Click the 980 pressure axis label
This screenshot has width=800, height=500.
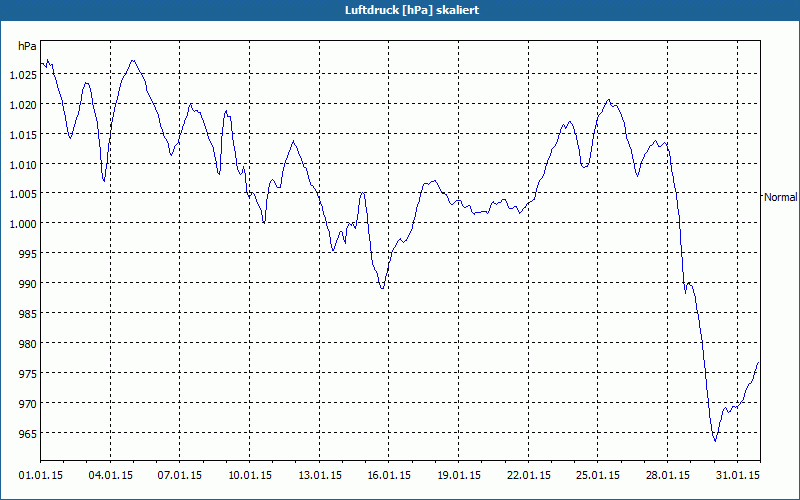click(x=29, y=344)
